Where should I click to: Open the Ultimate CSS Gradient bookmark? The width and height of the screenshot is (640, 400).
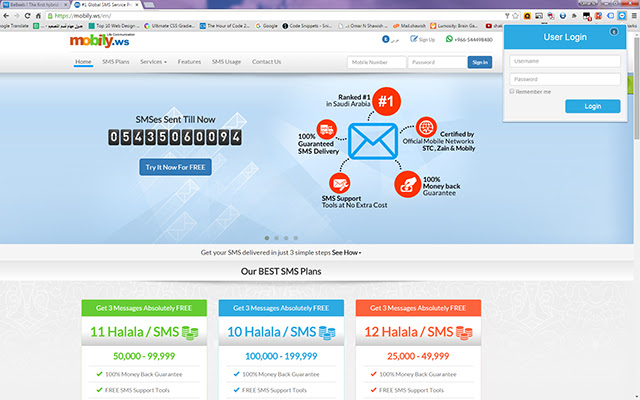pyautogui.click(x=170, y=26)
